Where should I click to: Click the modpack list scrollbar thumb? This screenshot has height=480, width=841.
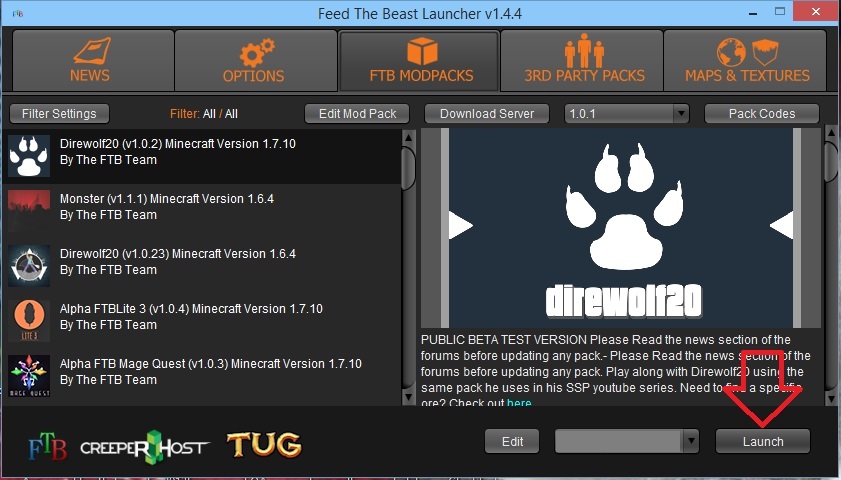click(x=408, y=168)
